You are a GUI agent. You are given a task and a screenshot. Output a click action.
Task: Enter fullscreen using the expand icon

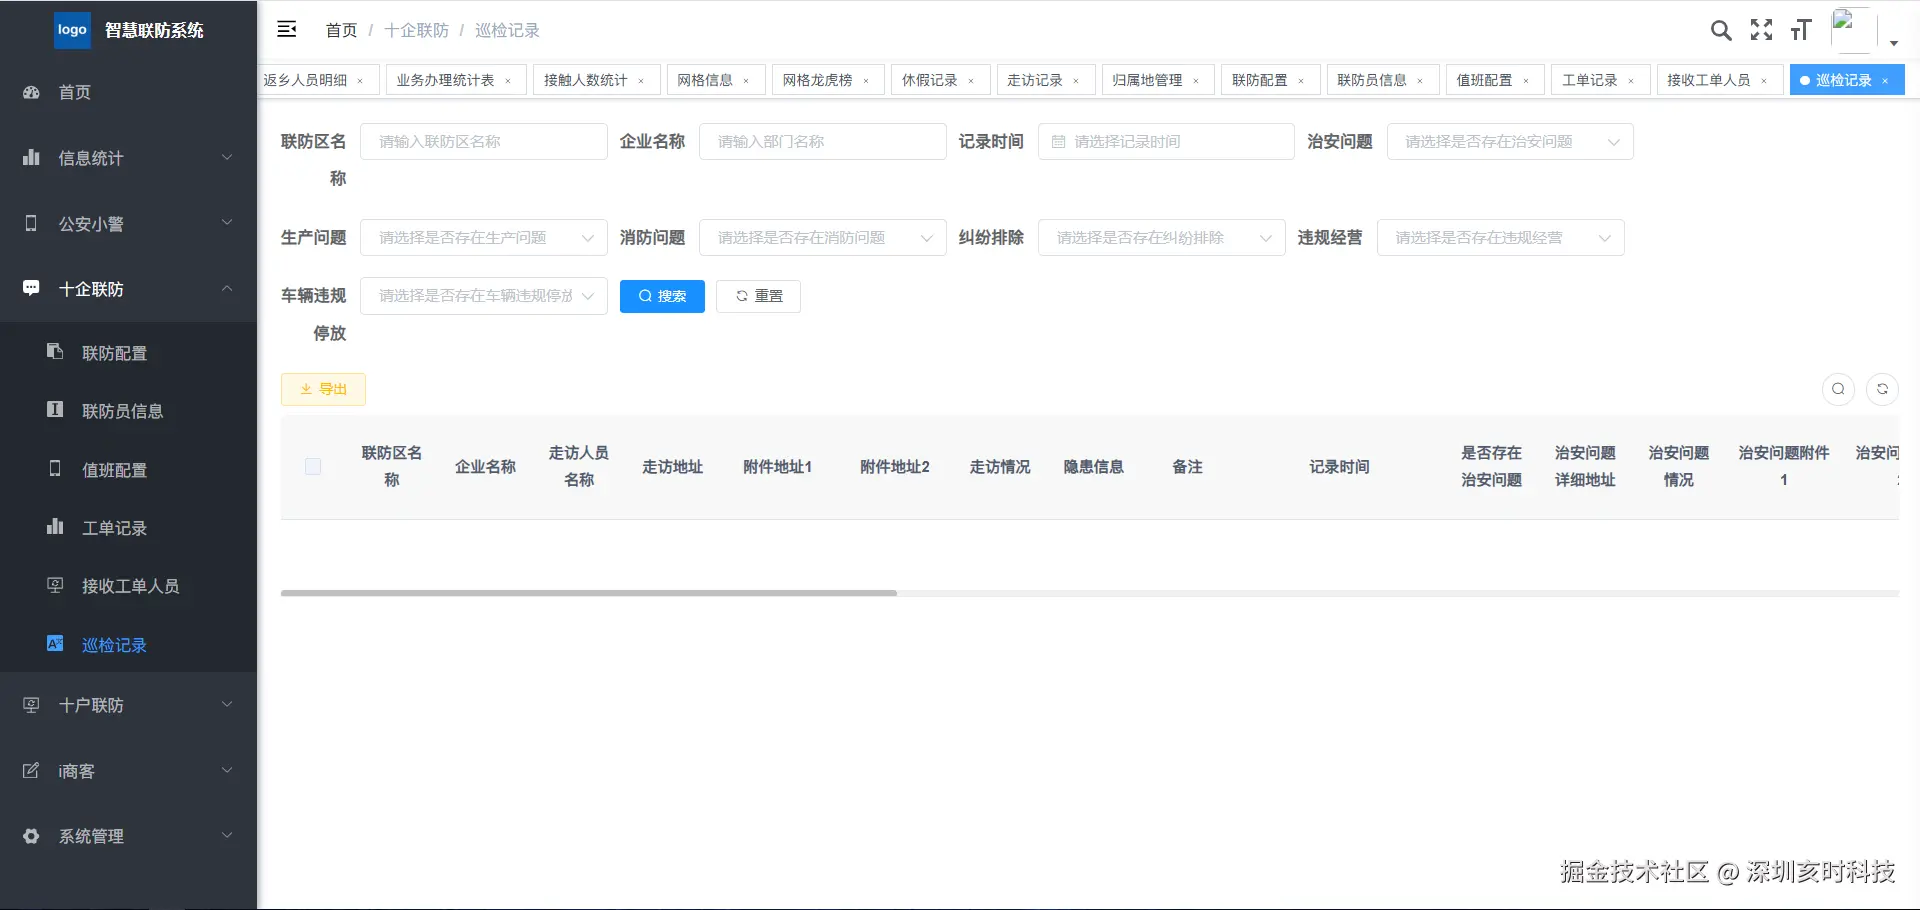point(1762,30)
